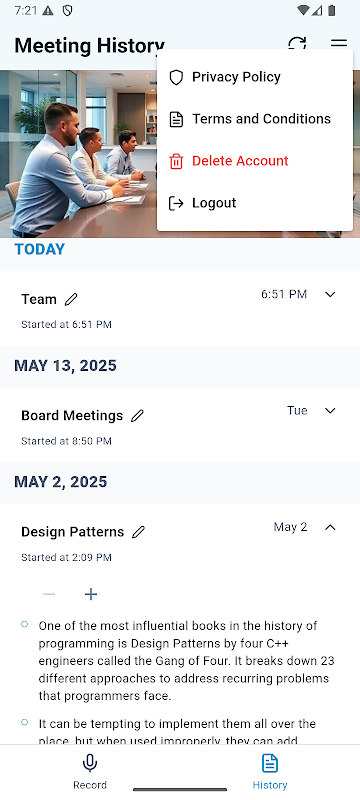This screenshot has width=360, height=800.
Task: Tap the minus button to decrease text size
Action: click(x=49, y=594)
